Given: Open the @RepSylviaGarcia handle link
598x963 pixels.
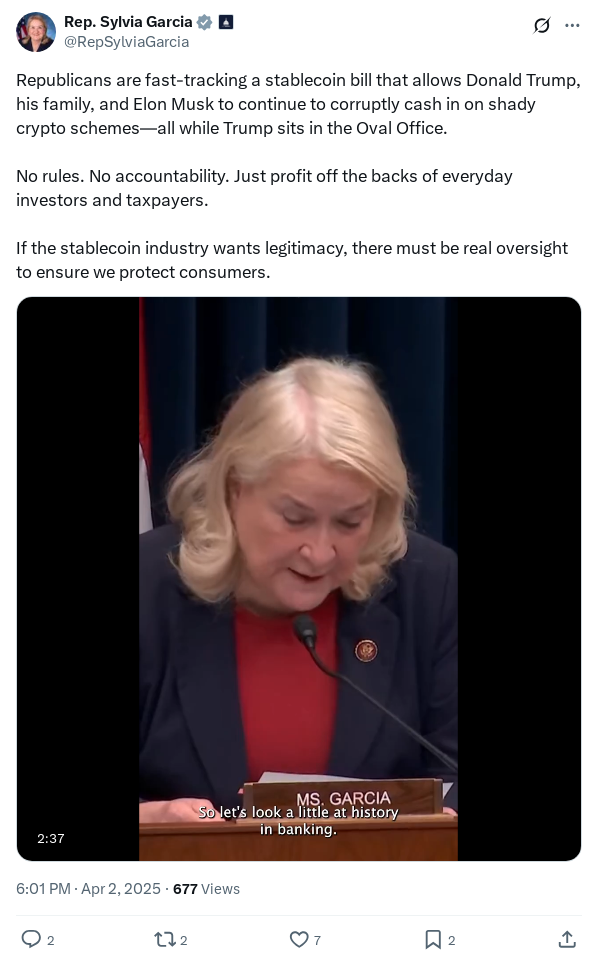Looking at the screenshot, I should tap(126, 42).
